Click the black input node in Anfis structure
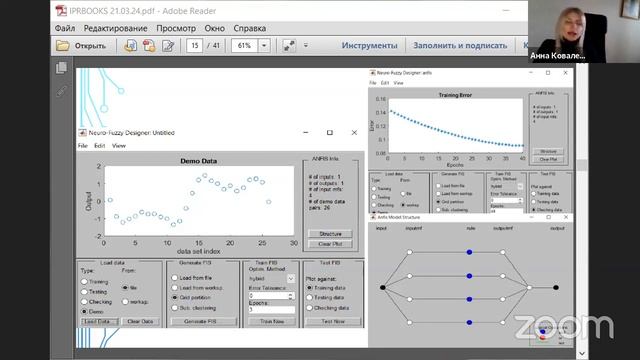The image size is (640, 360). point(382,288)
